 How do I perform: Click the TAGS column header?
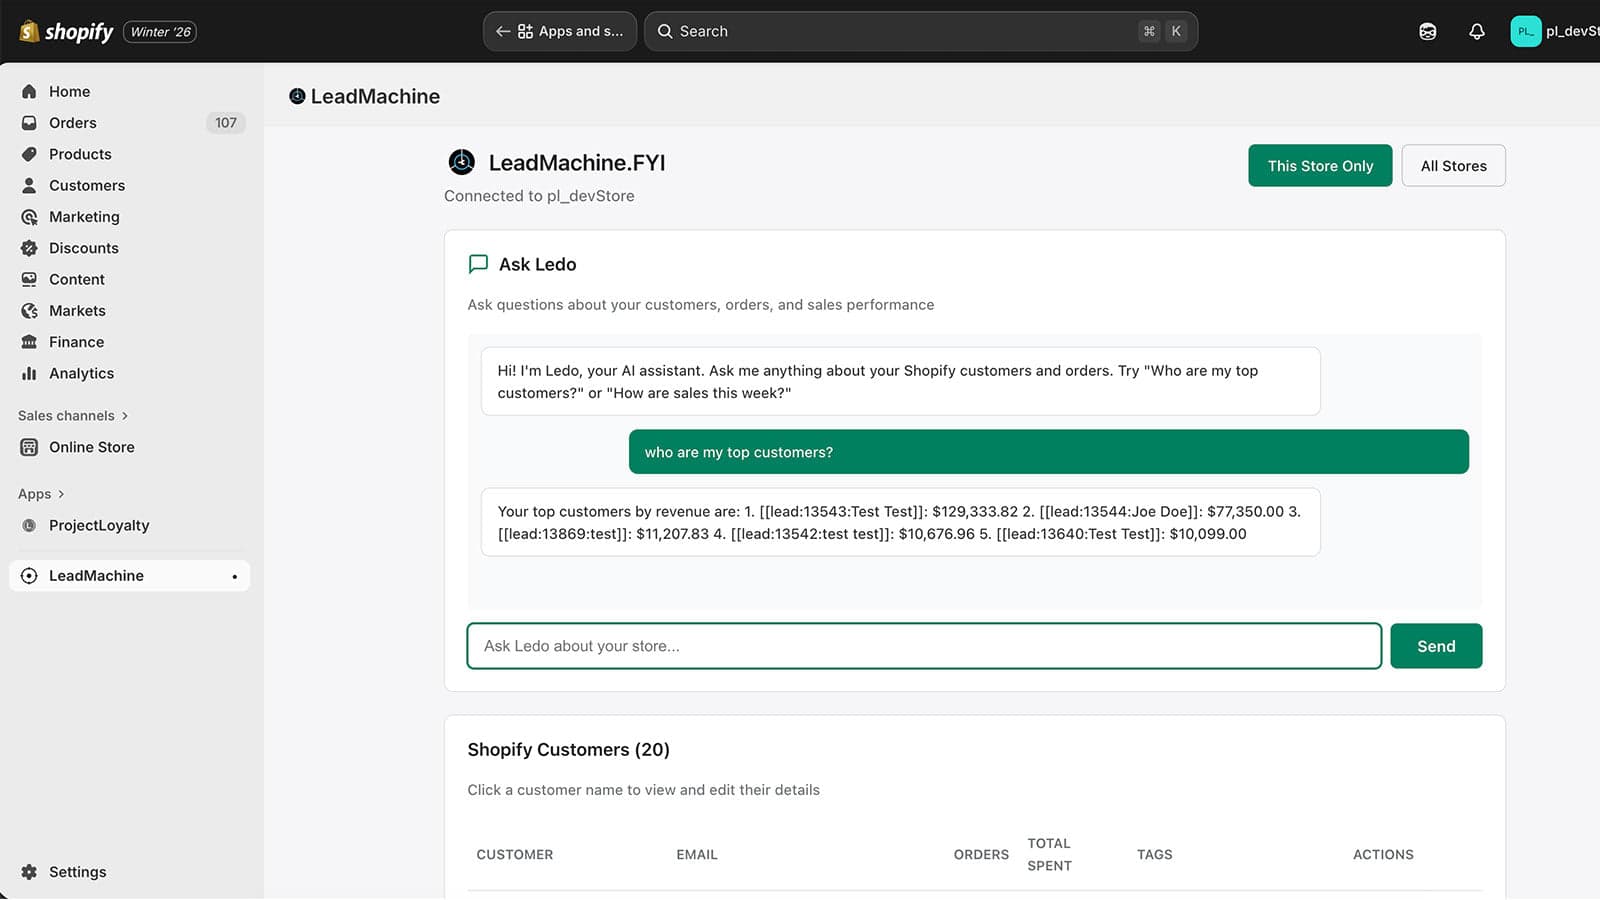click(x=1155, y=855)
